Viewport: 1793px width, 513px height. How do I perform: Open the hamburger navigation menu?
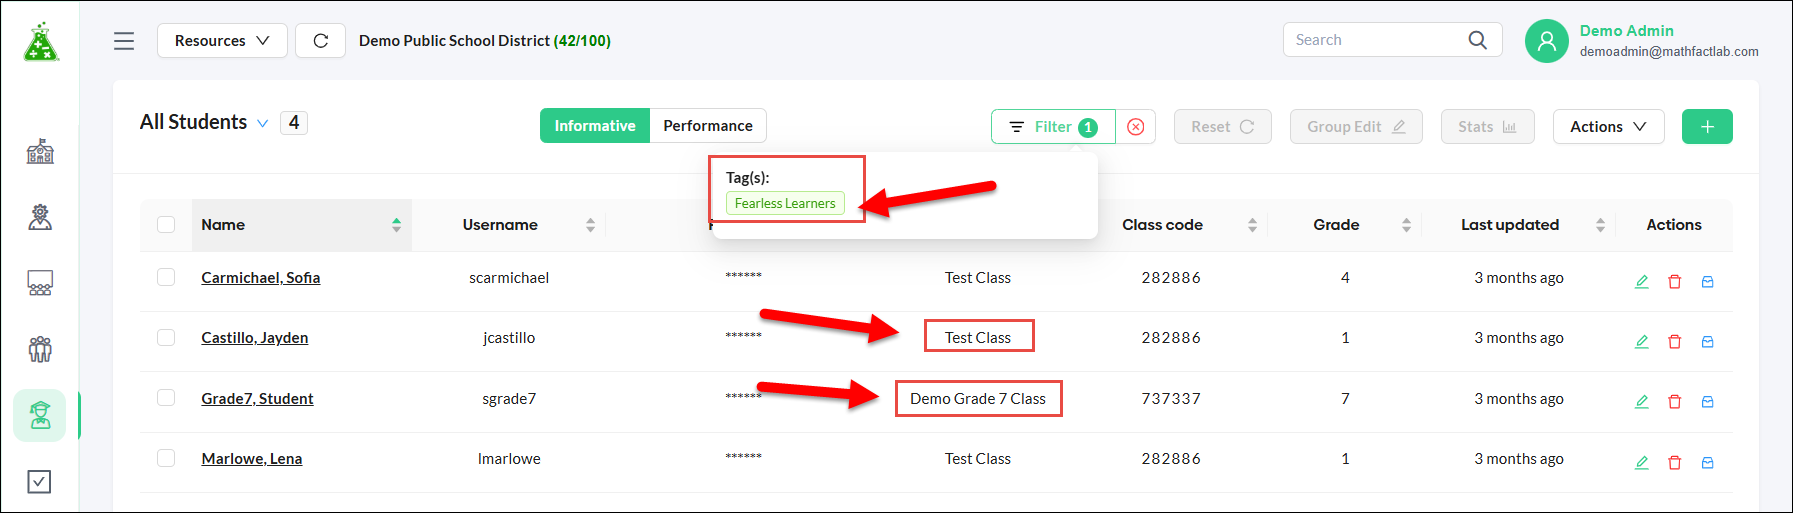tap(124, 41)
